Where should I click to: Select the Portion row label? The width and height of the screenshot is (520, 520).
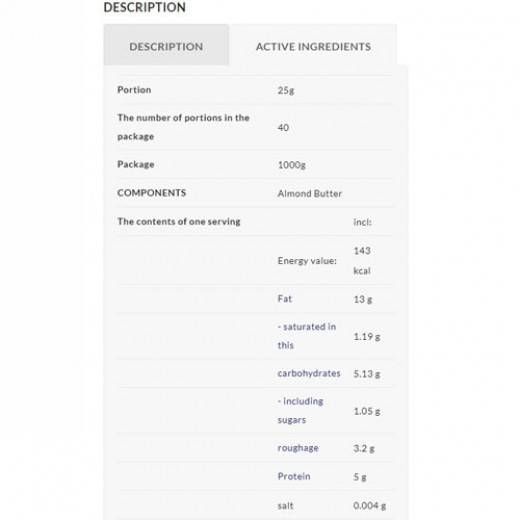(134, 90)
